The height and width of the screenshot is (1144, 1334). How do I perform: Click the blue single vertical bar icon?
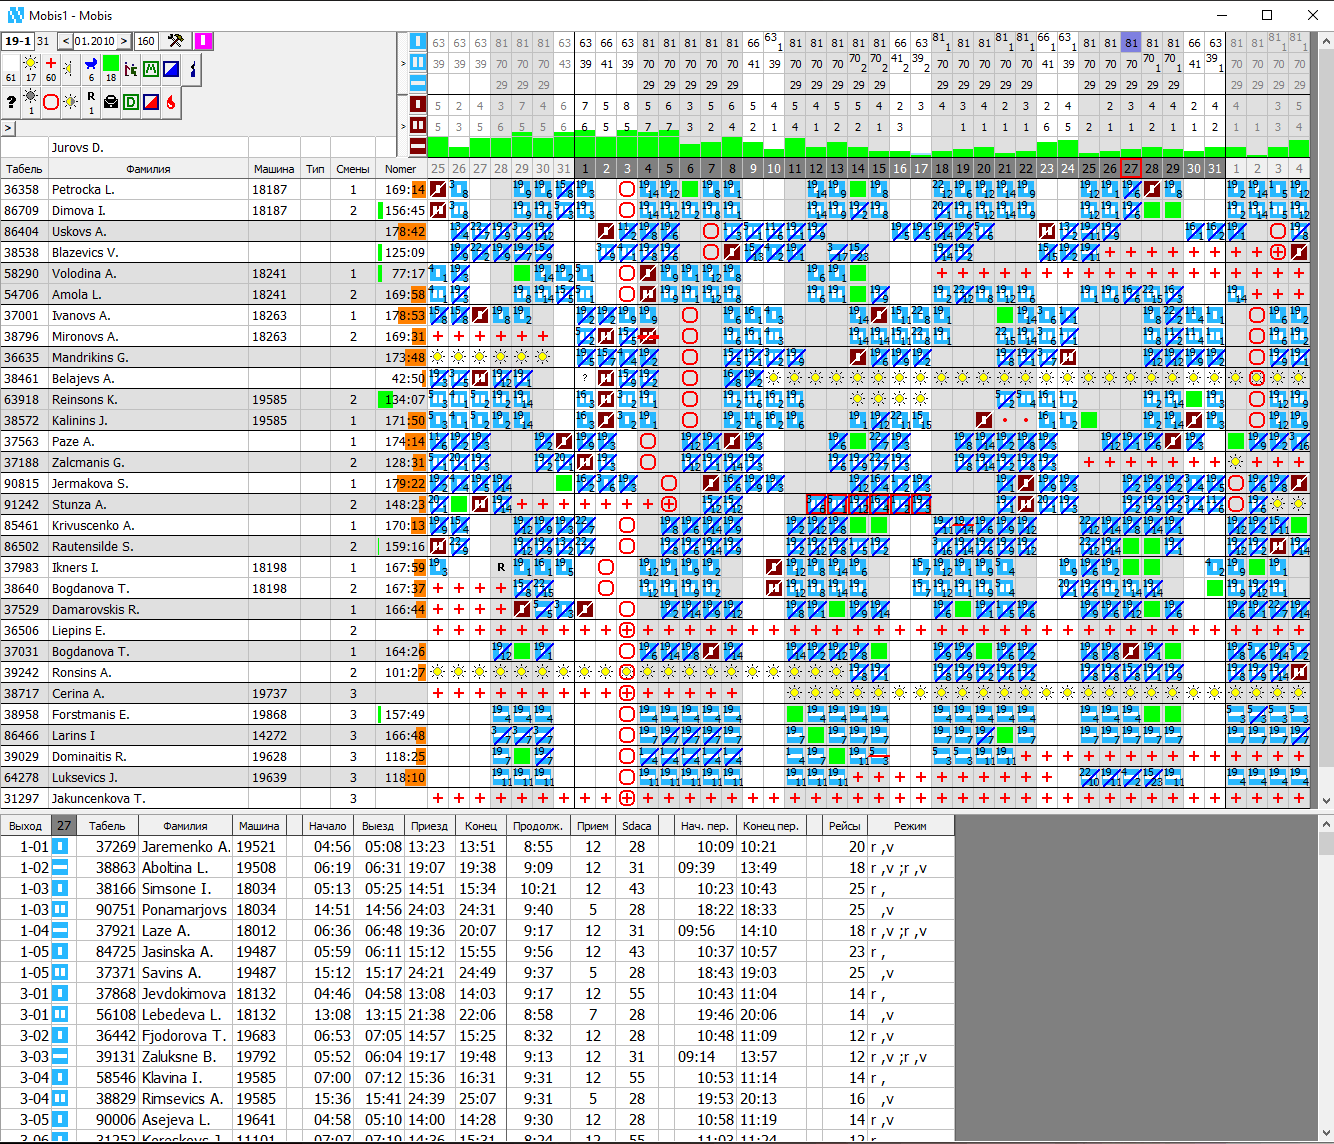pyautogui.click(x=418, y=42)
